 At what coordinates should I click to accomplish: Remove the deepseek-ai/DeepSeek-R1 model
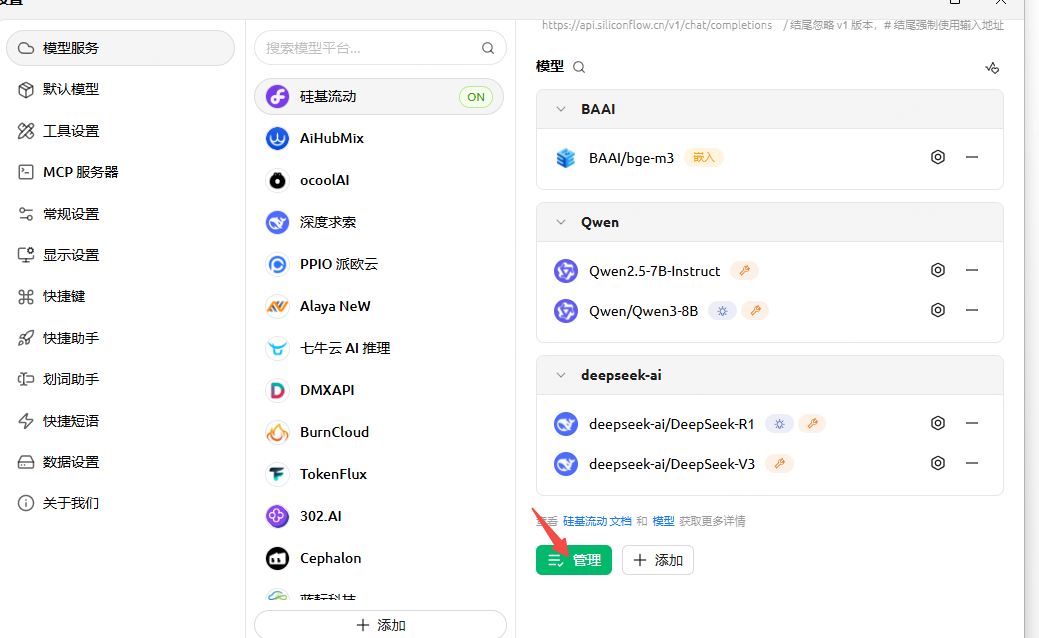971,423
